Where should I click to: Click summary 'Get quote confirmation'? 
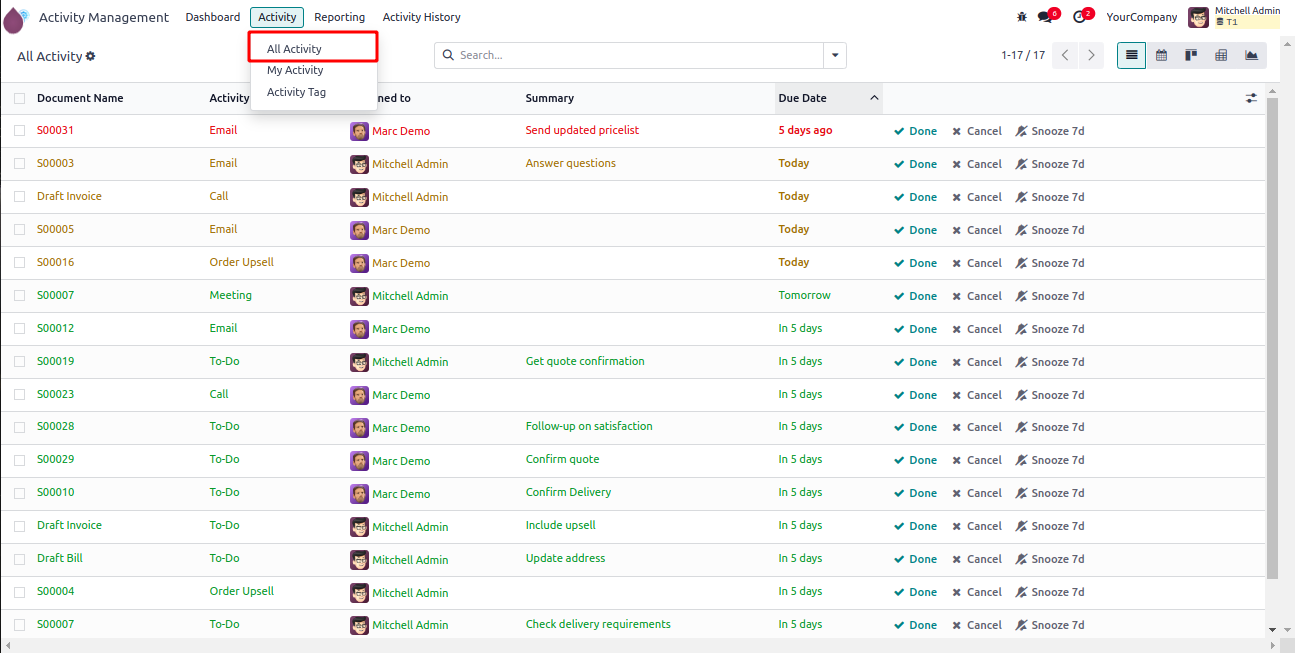tap(585, 361)
